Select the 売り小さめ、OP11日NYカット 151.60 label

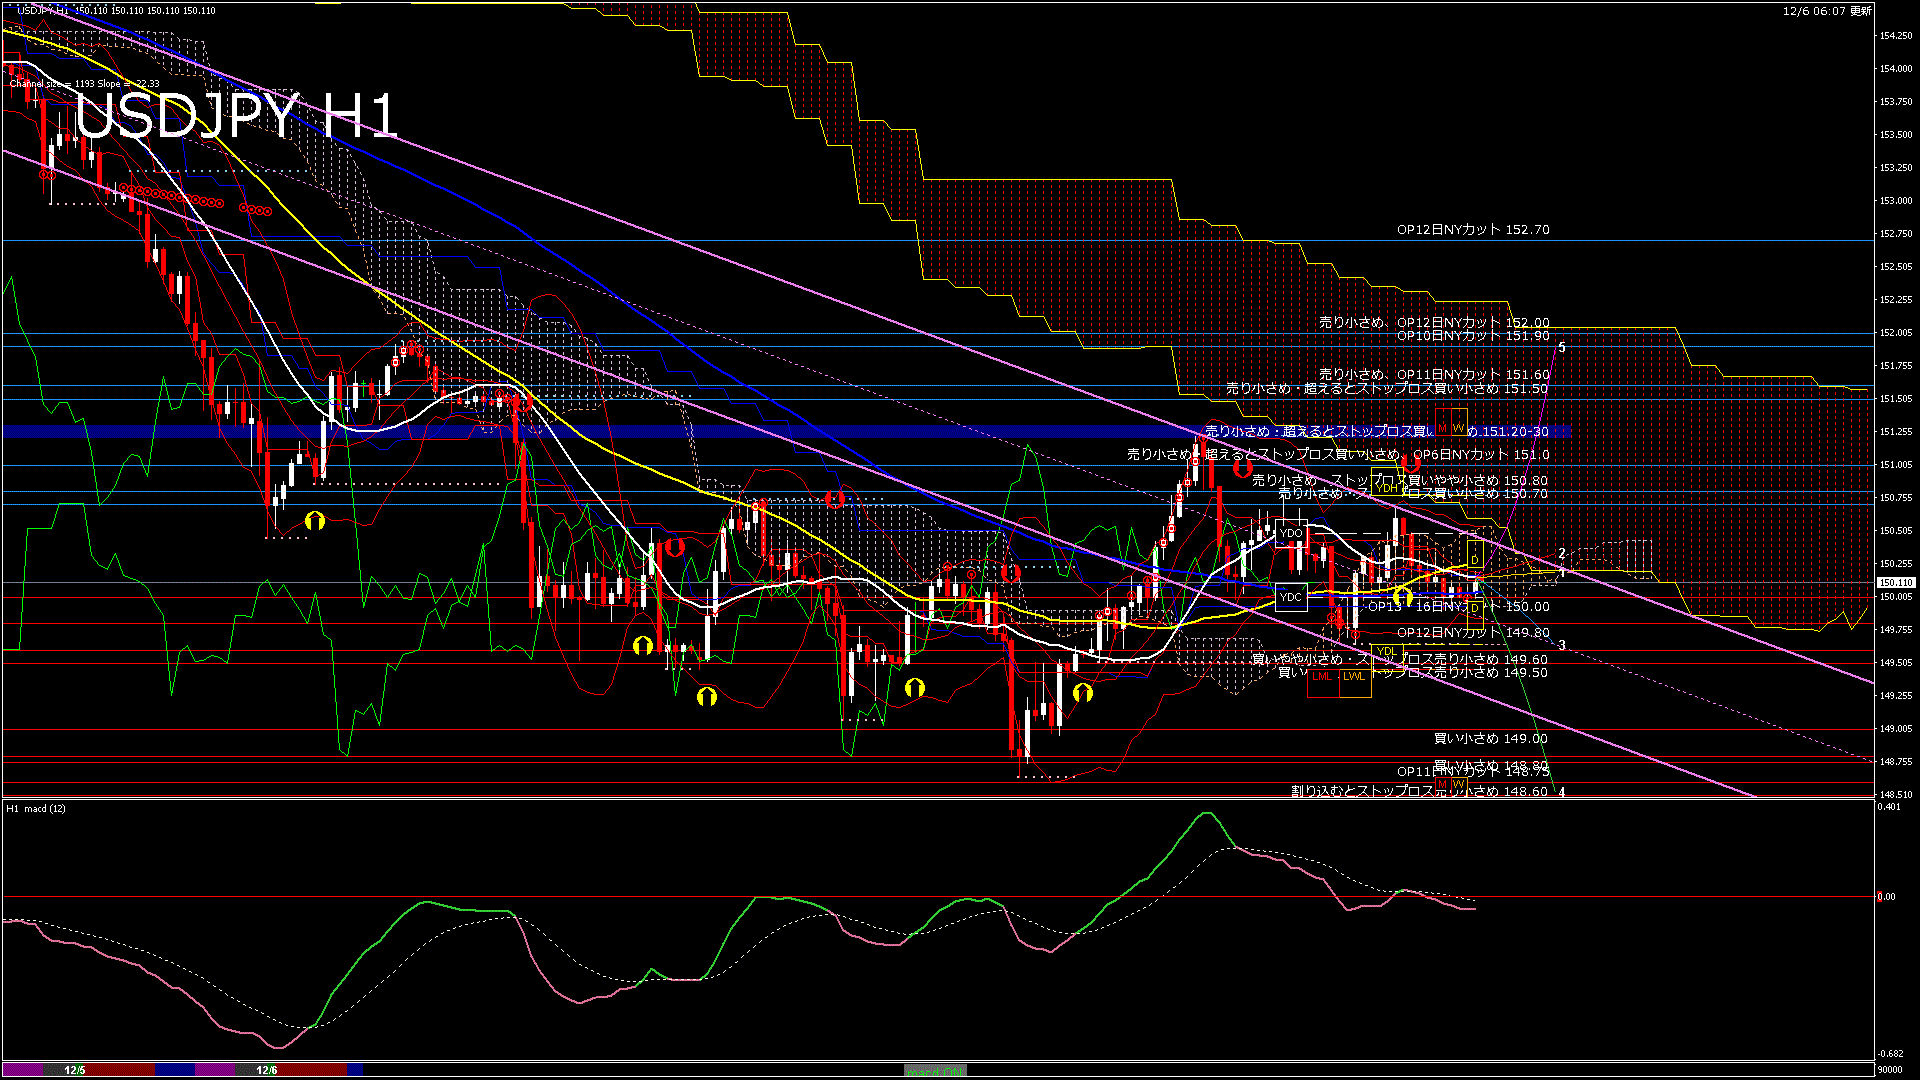coord(1434,374)
